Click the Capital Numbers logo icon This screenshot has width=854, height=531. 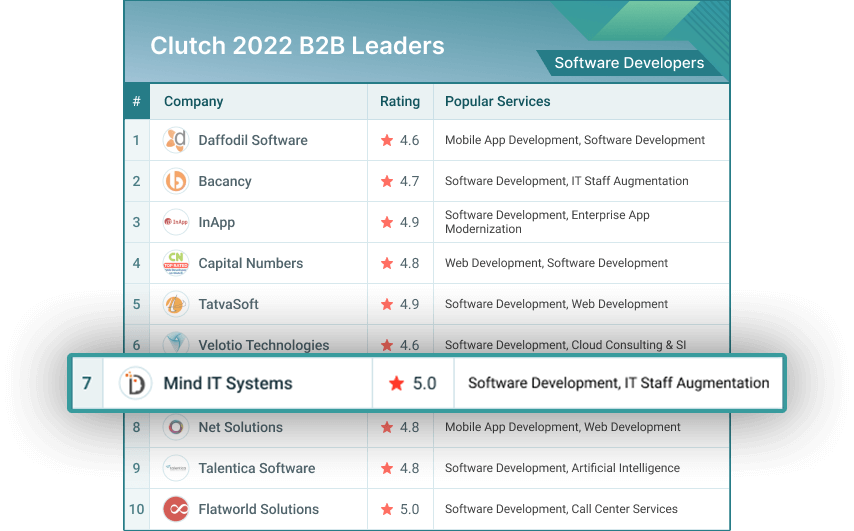176,263
